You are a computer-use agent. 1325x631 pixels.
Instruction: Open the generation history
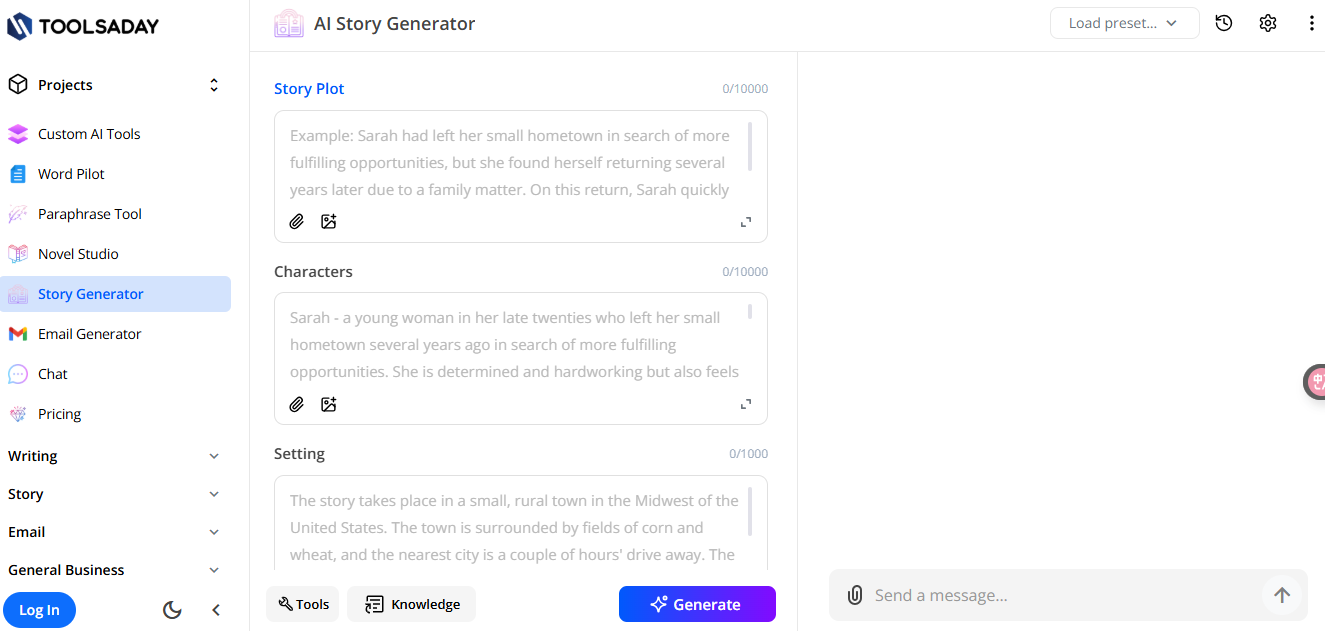1223,22
